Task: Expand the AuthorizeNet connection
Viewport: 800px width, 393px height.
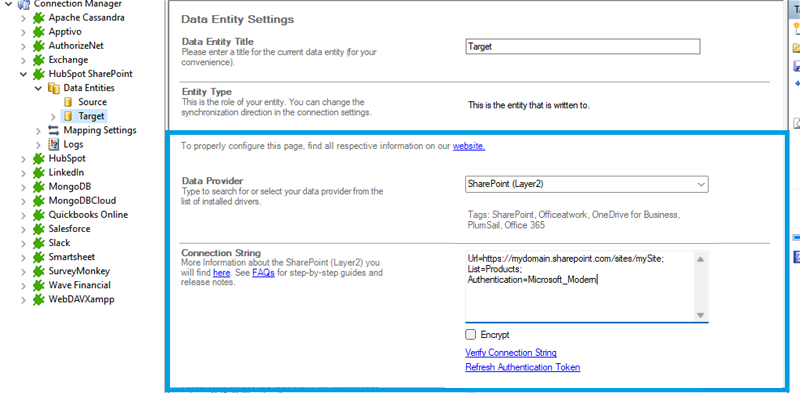Action: coord(23,46)
